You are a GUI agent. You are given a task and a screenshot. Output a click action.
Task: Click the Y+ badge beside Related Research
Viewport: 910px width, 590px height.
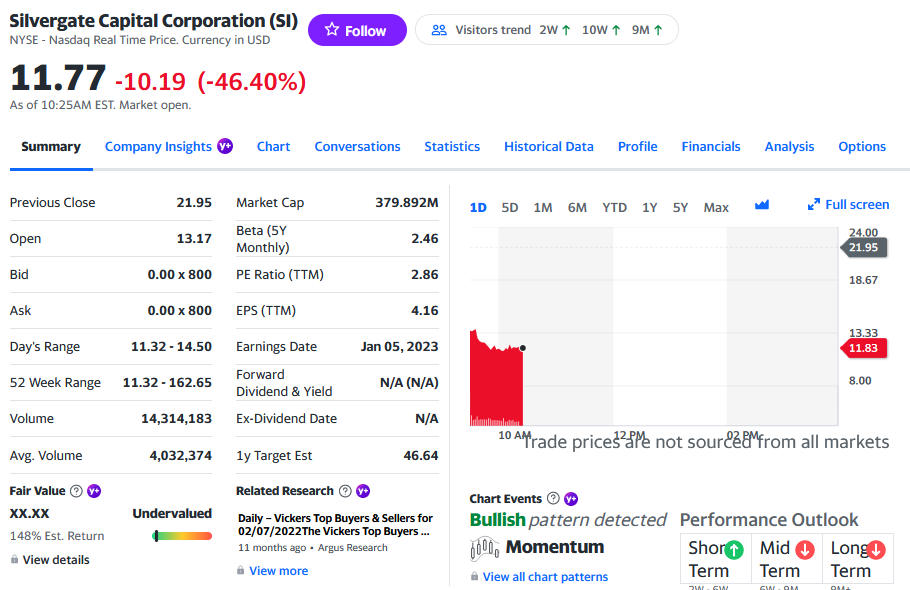click(363, 491)
